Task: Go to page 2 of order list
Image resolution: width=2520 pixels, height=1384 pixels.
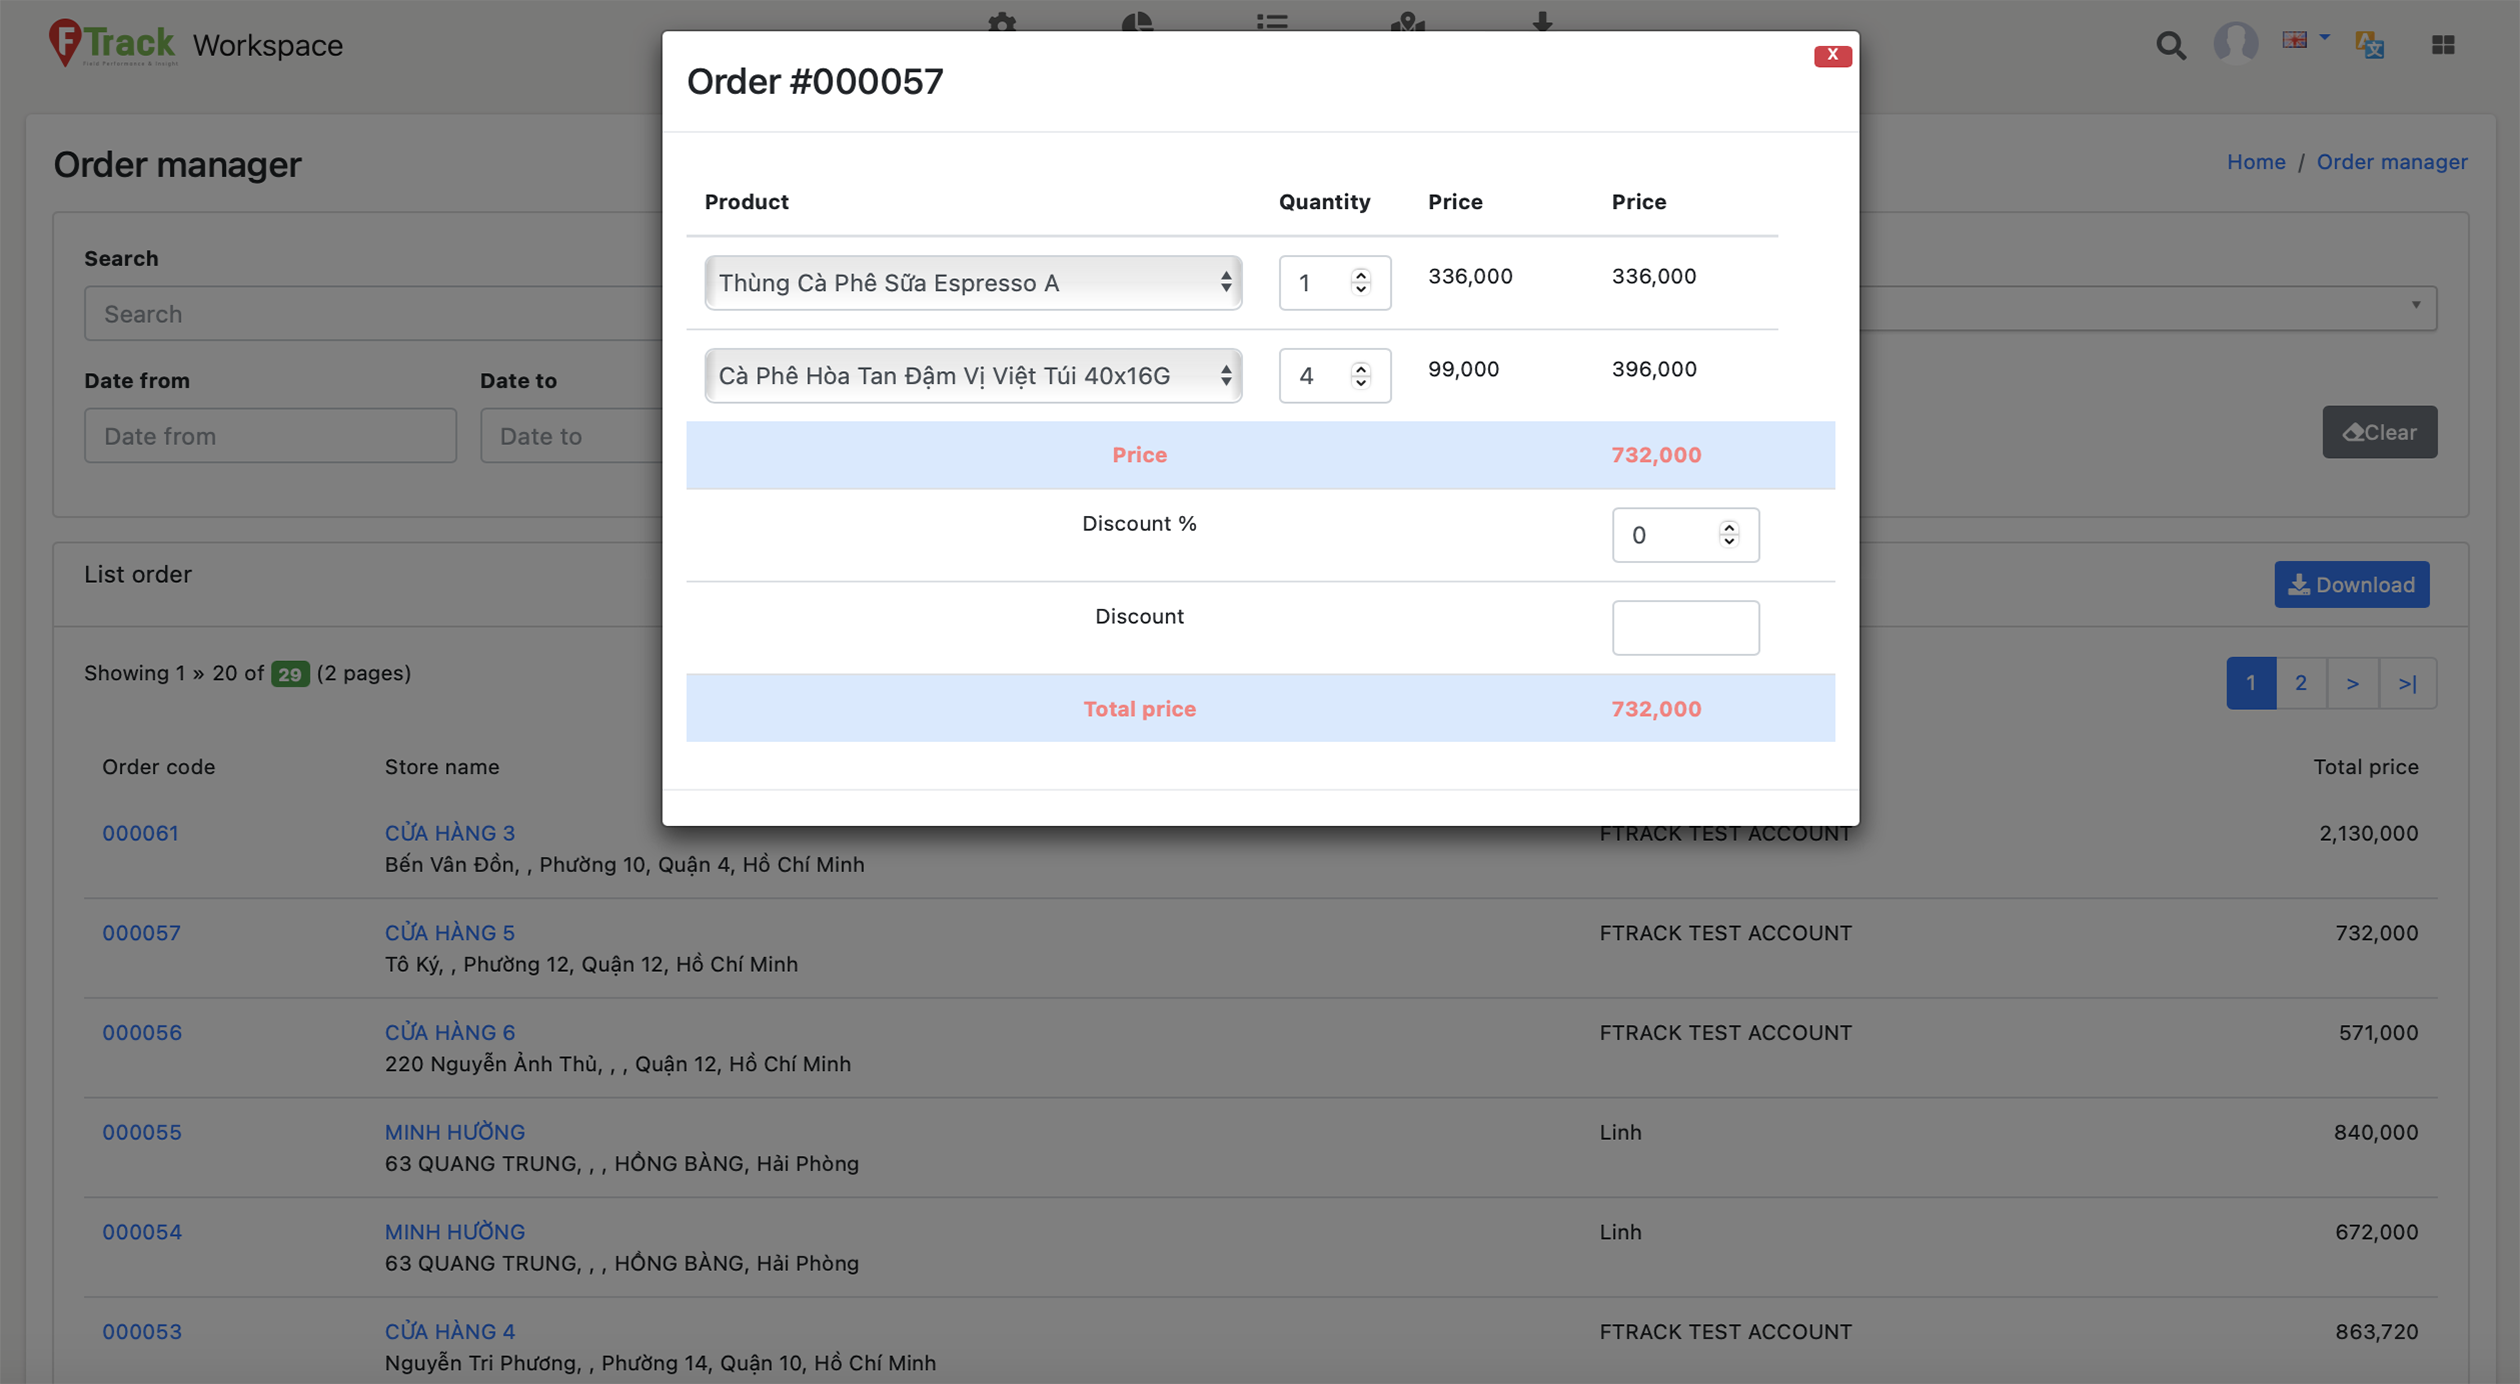Action: click(2300, 683)
